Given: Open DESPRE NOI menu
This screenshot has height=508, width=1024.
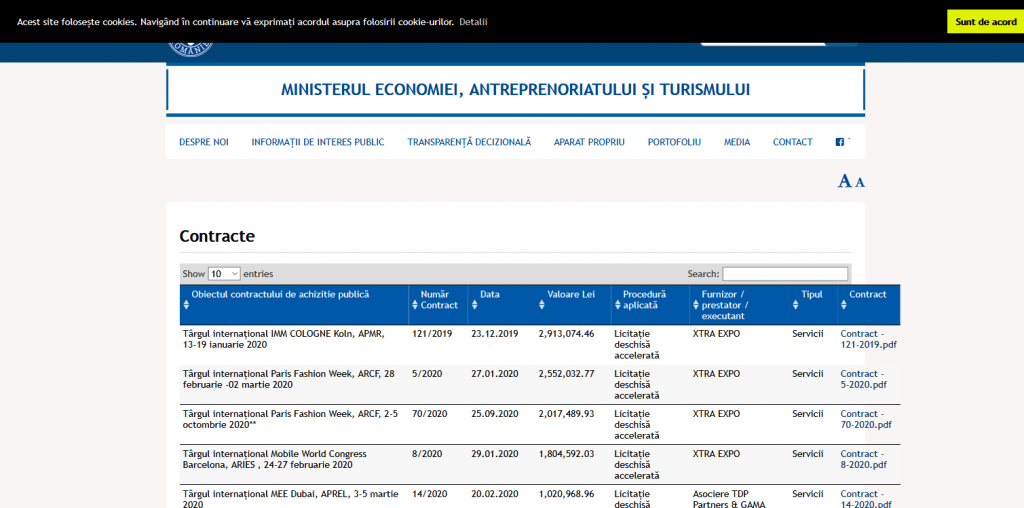Looking at the screenshot, I should coord(204,142).
